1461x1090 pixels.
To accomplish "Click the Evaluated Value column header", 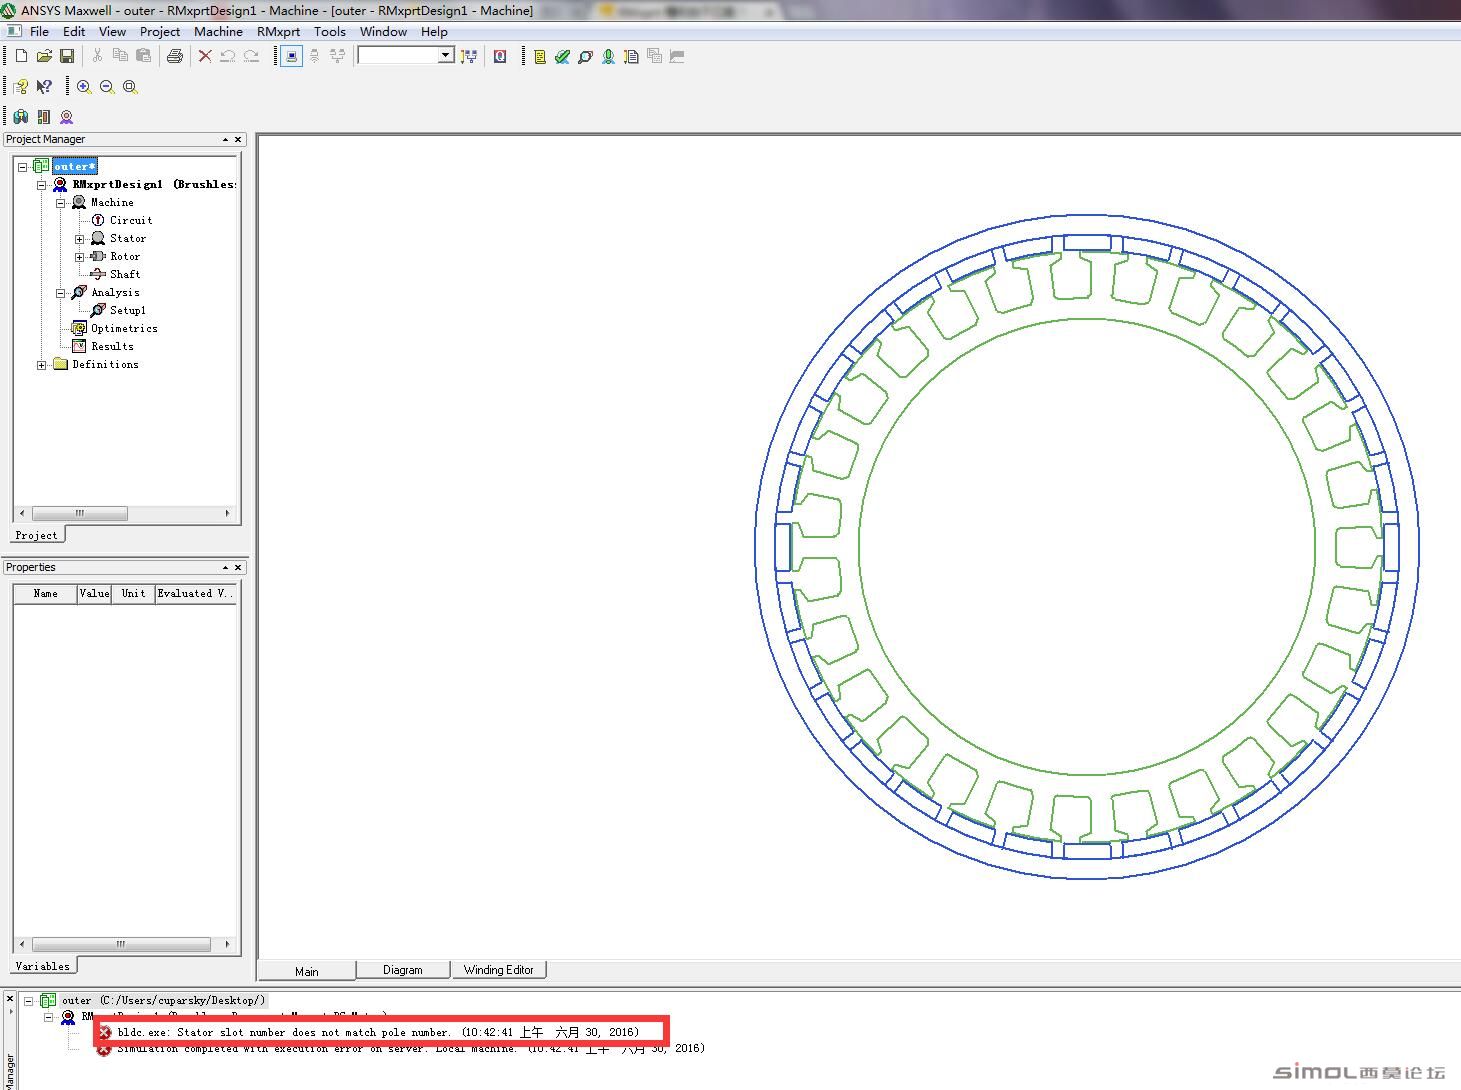I will [x=196, y=593].
